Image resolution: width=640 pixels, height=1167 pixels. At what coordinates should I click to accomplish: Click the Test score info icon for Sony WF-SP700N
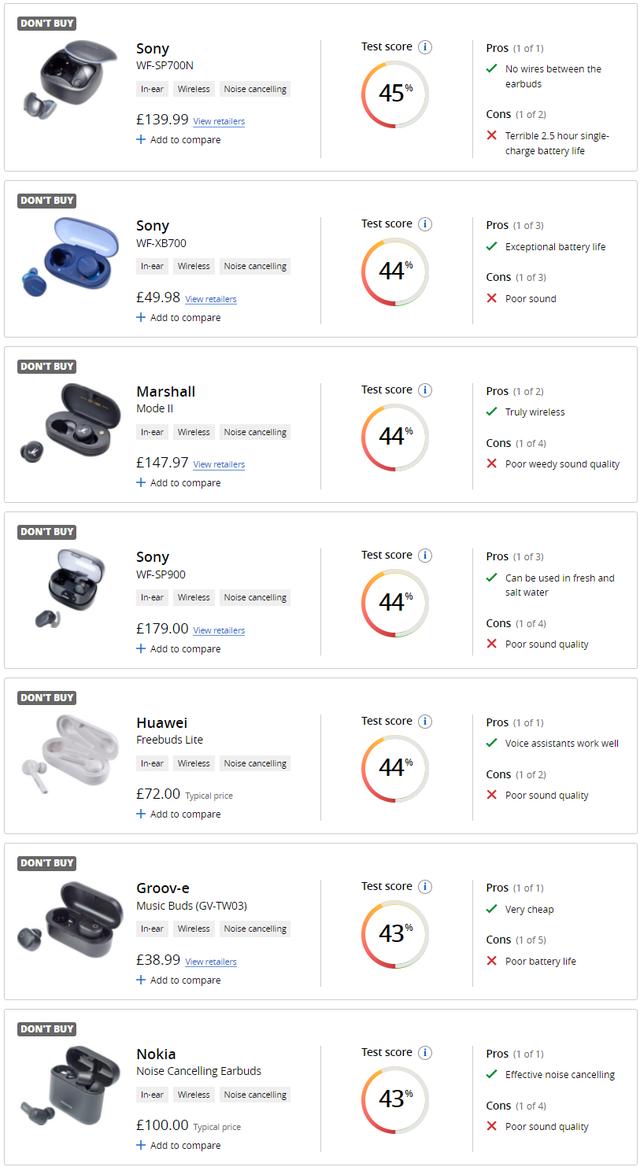tap(425, 47)
